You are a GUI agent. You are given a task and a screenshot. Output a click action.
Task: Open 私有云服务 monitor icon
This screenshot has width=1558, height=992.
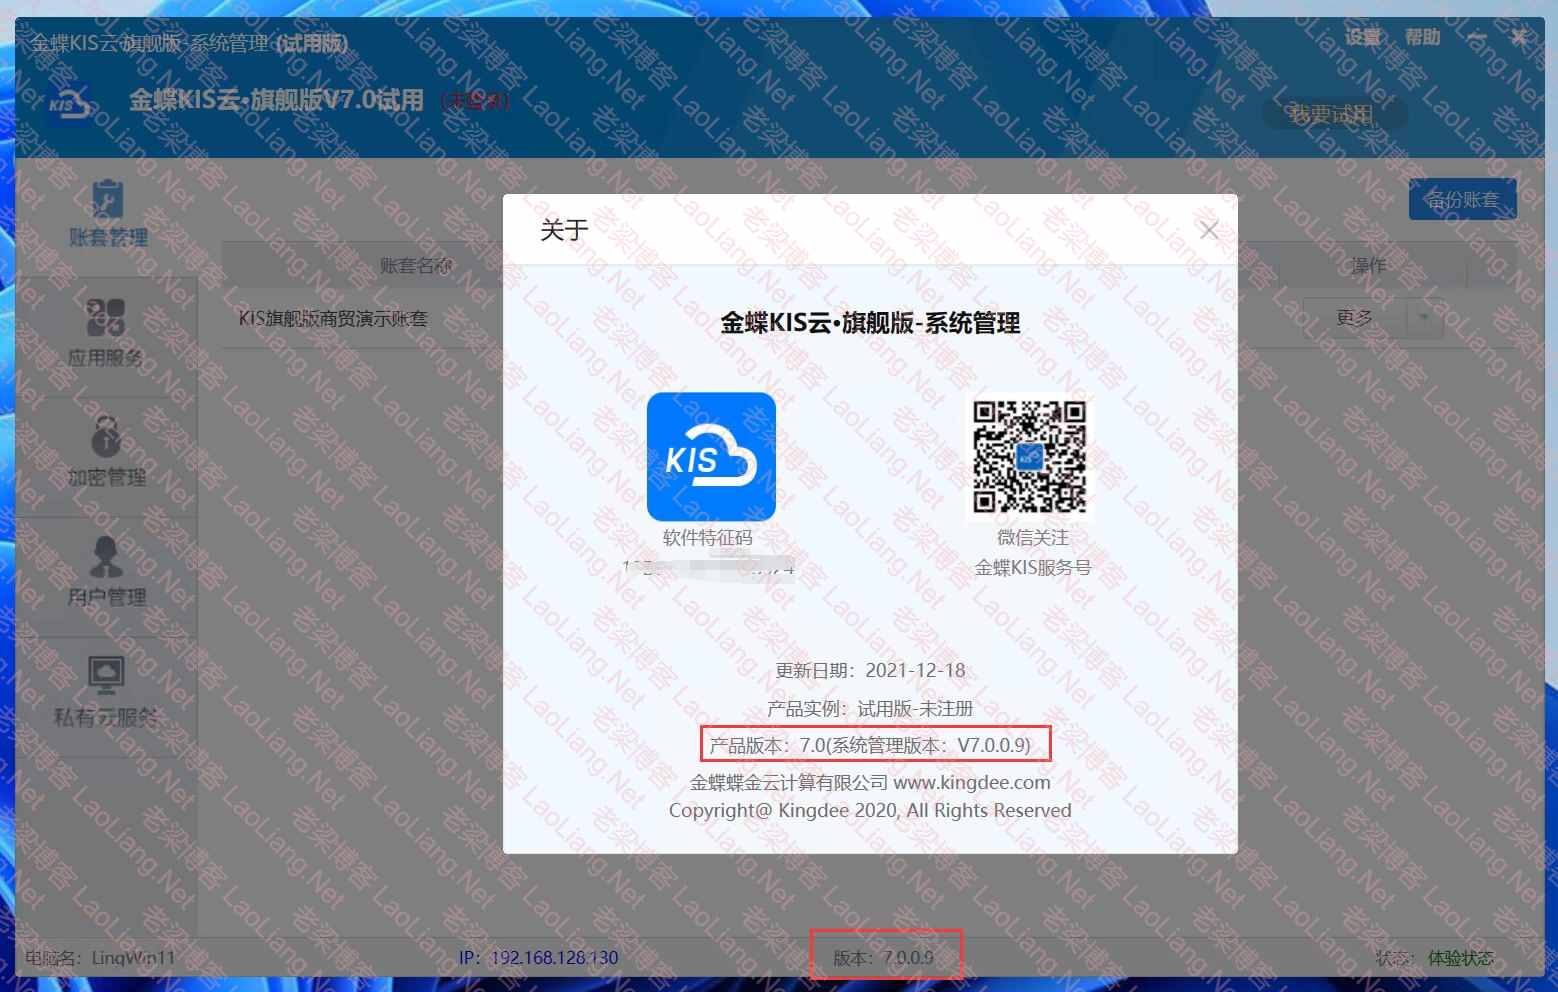tap(106, 677)
